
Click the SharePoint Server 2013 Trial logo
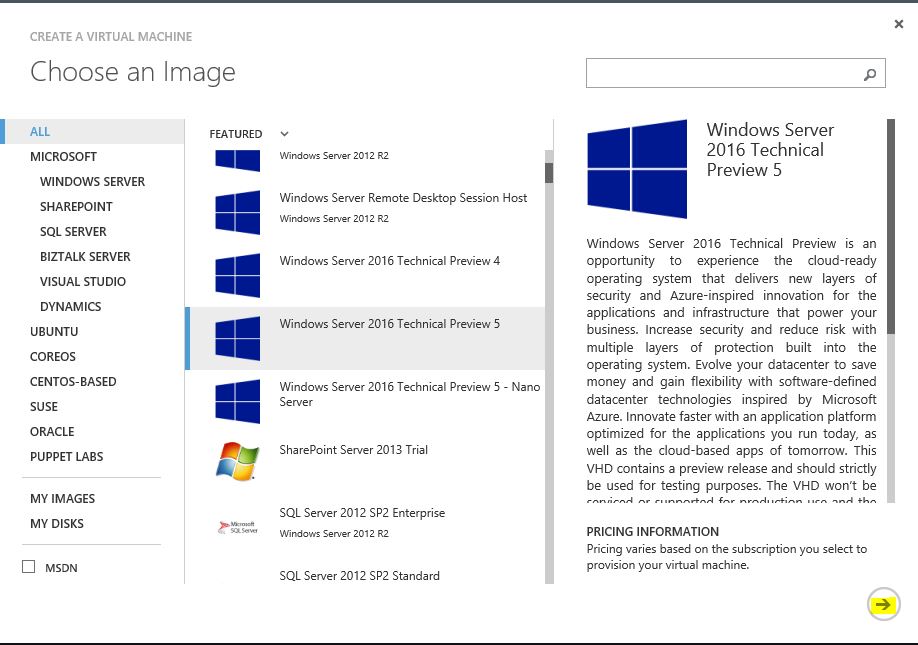238,461
